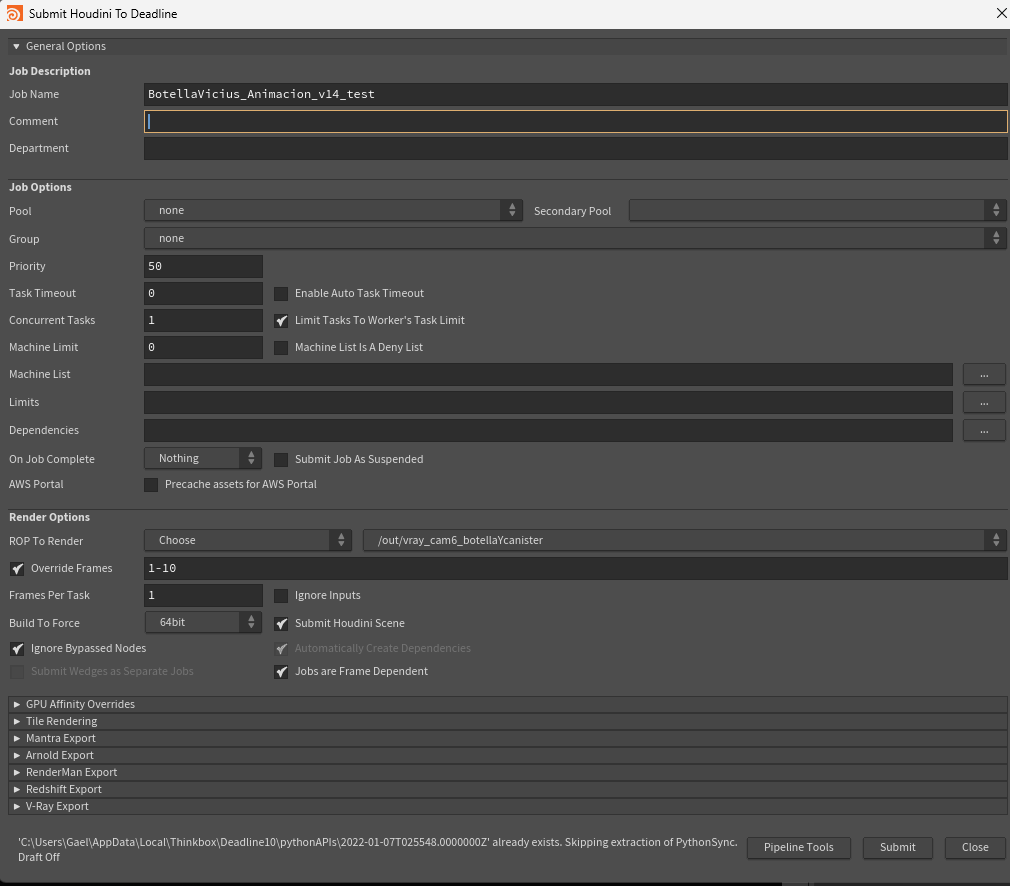The width and height of the screenshot is (1010, 886).
Task: Click the Limits text field
Action: coord(548,402)
